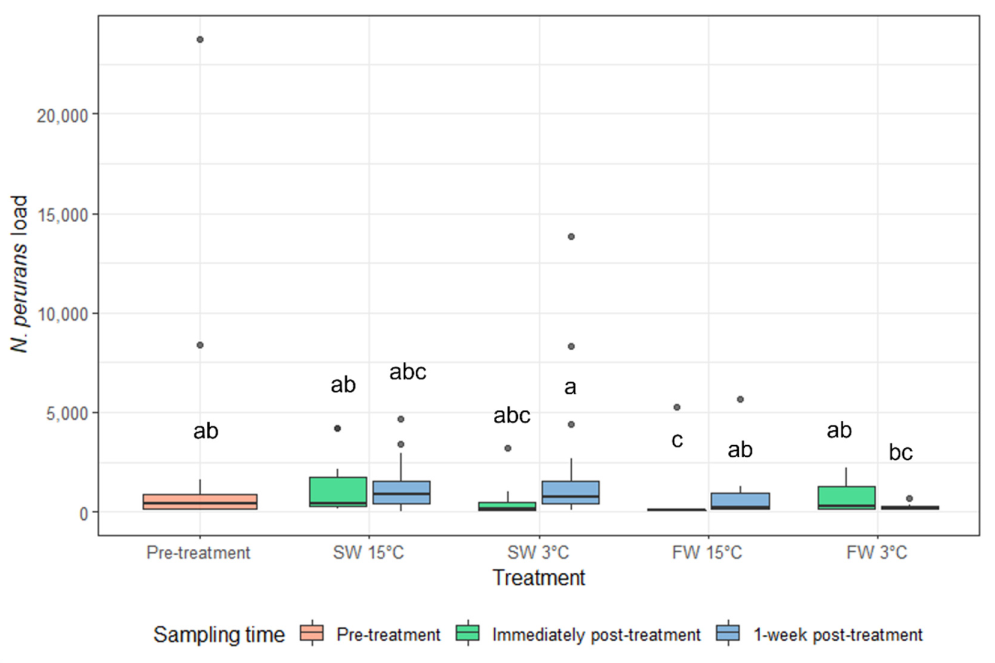Click the lone 'a' significance letter
This screenshot has width=995, height=663.
coord(571,386)
